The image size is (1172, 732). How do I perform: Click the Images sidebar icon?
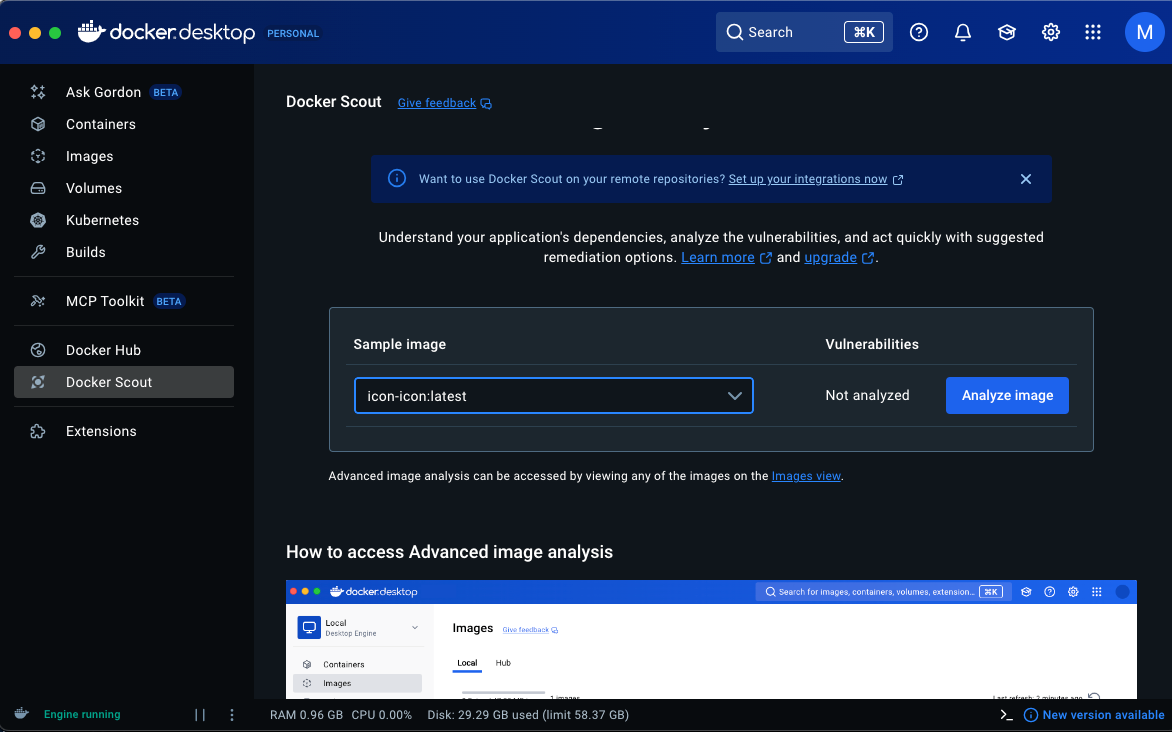[38, 156]
